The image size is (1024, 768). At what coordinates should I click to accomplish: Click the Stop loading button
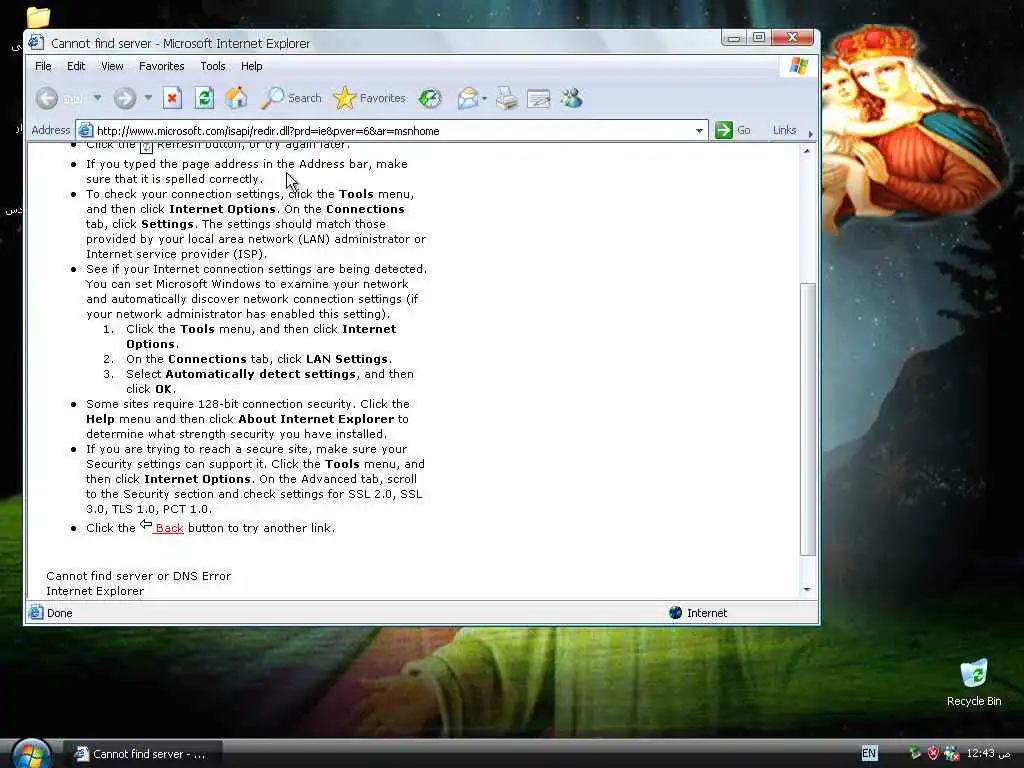click(x=172, y=99)
